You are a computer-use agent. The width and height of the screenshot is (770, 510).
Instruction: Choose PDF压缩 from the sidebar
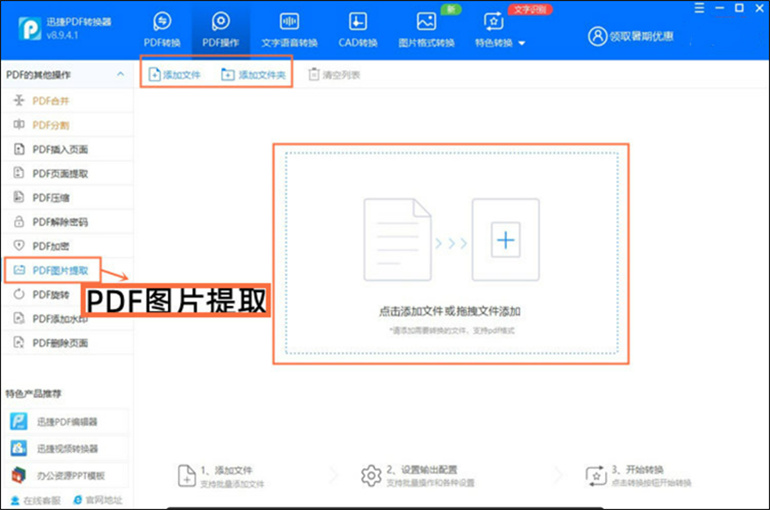[51, 198]
